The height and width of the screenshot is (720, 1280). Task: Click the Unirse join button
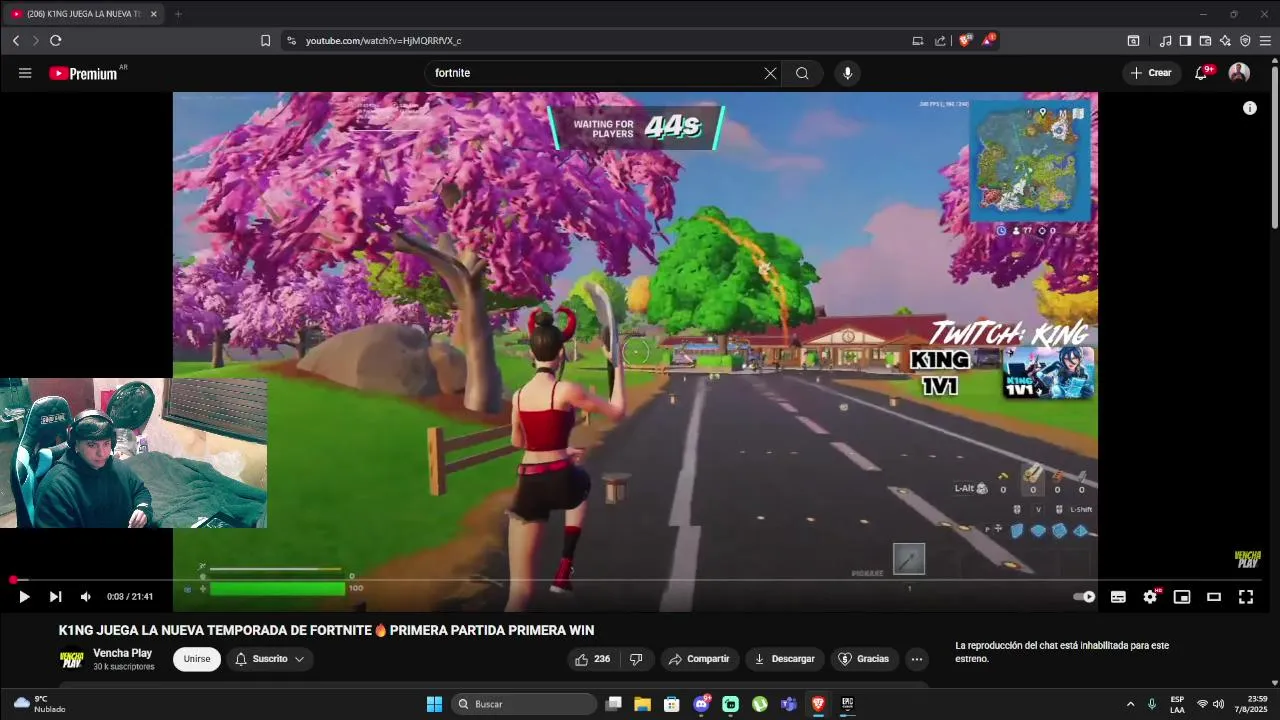pos(197,659)
